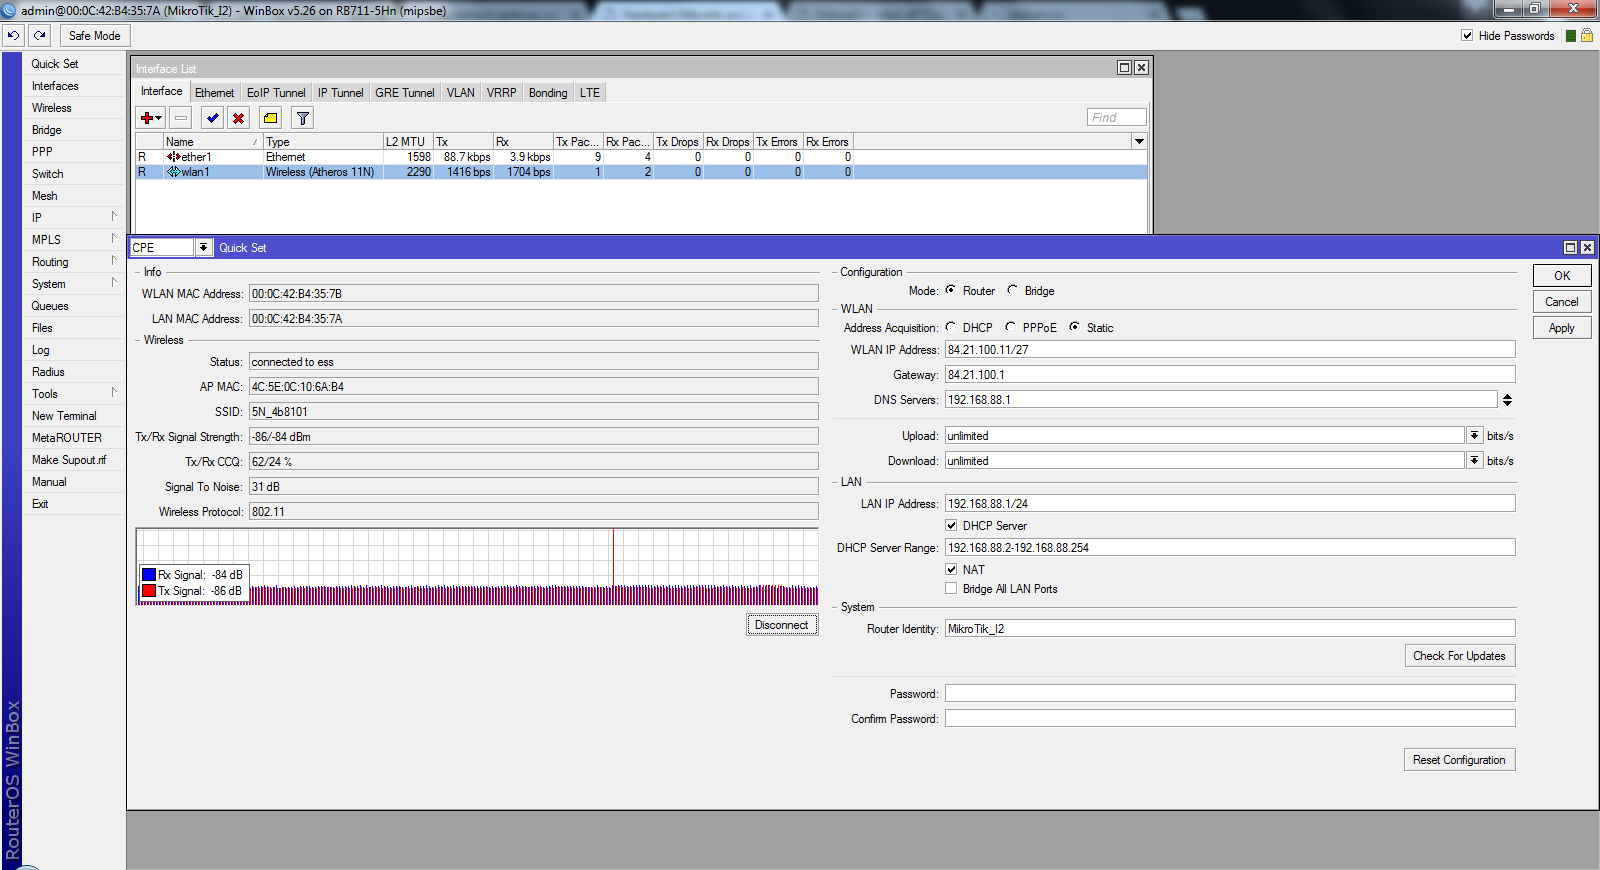This screenshot has height=870, width=1600.
Task: Click the Redo arrow icon
Action: tap(40, 35)
